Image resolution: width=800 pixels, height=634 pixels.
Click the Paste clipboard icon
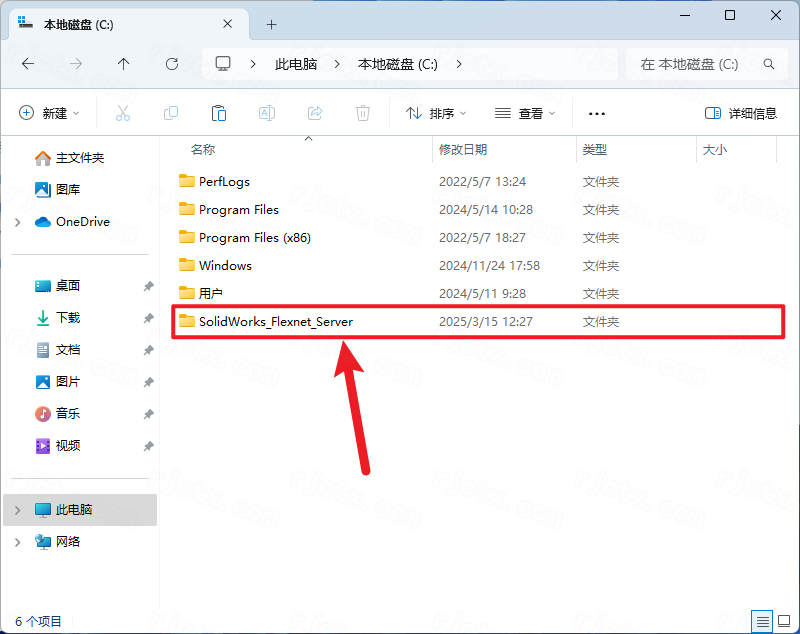point(219,114)
